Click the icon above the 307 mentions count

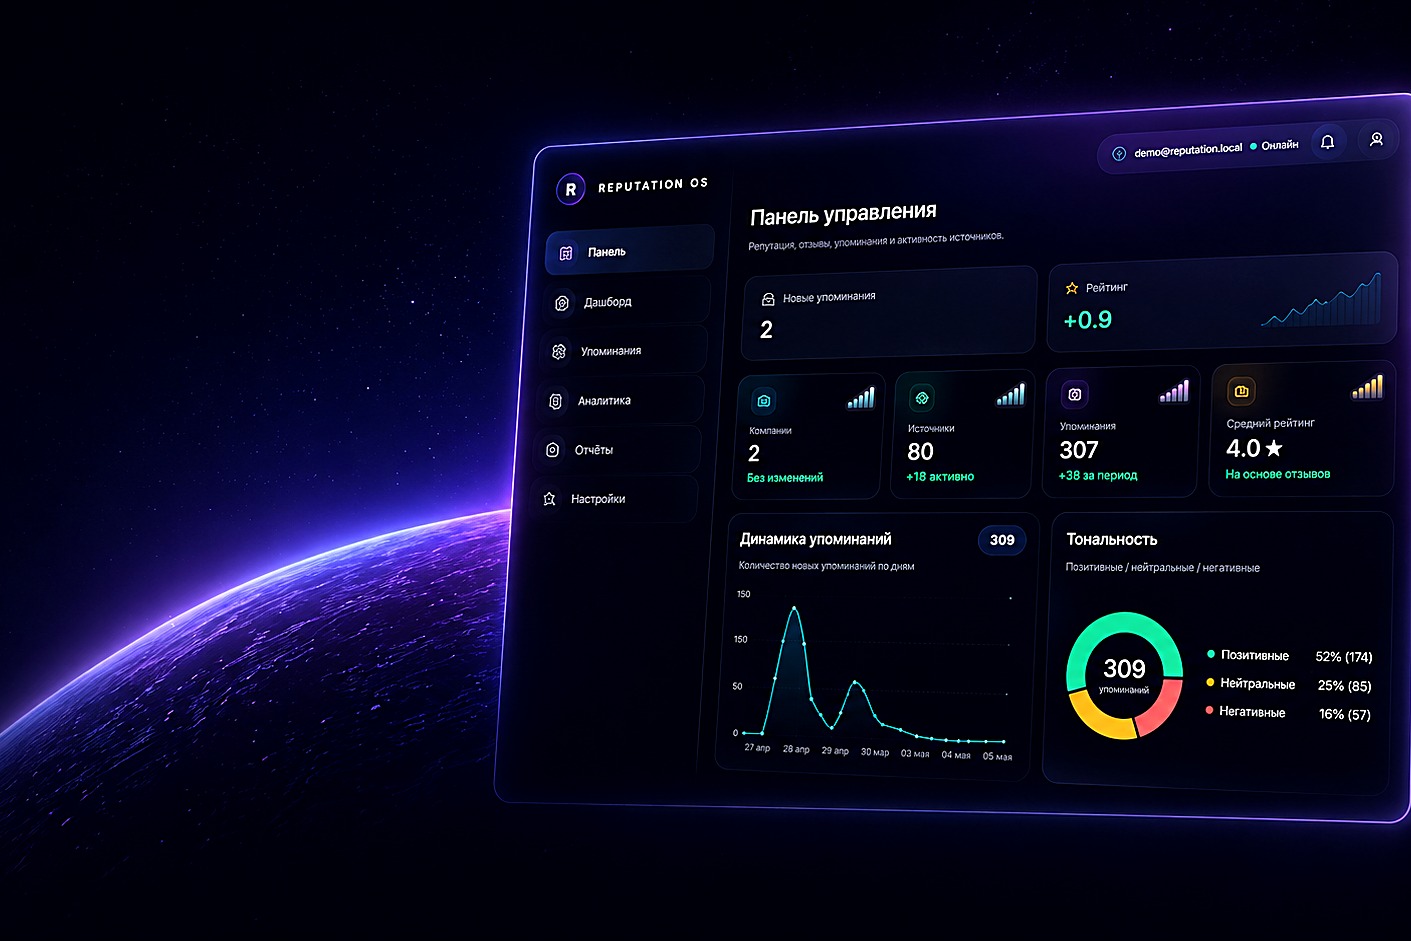point(1074,395)
